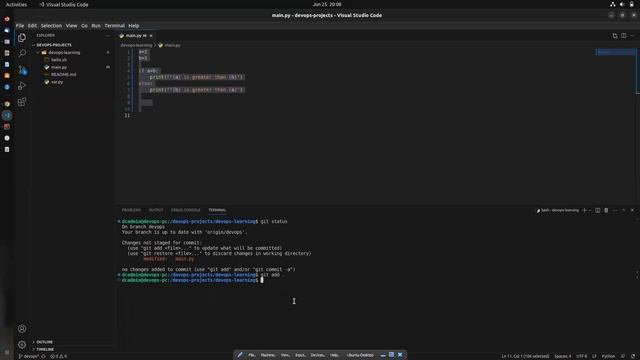Open the hello.sh file
Screen dimensions: 640x360
pos(58,60)
